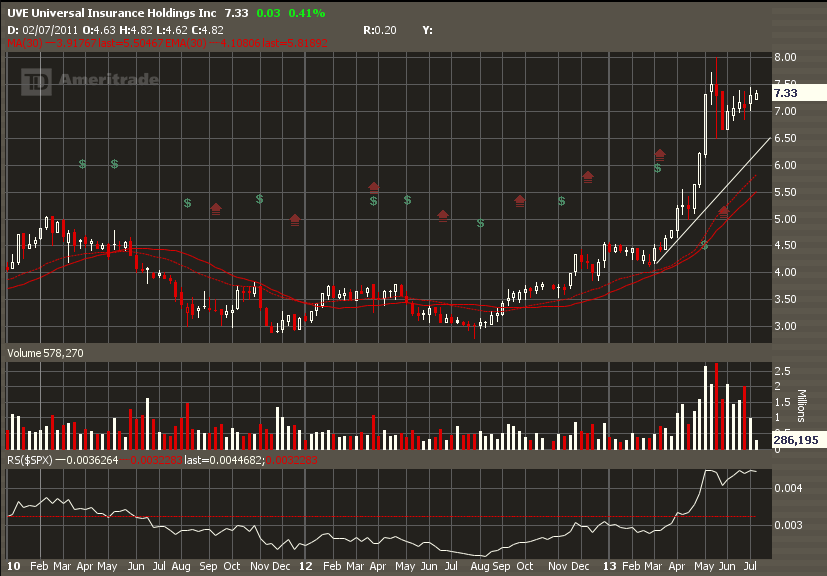Select the rightmost red marker near June 2013
827x576 pixels.
tap(724, 211)
